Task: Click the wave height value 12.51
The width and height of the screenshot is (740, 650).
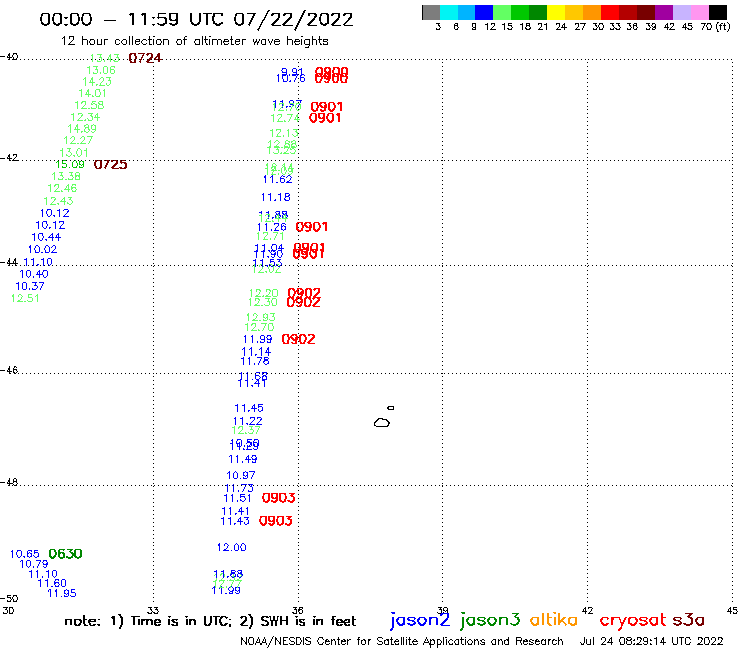Action: pyautogui.click(x=25, y=298)
